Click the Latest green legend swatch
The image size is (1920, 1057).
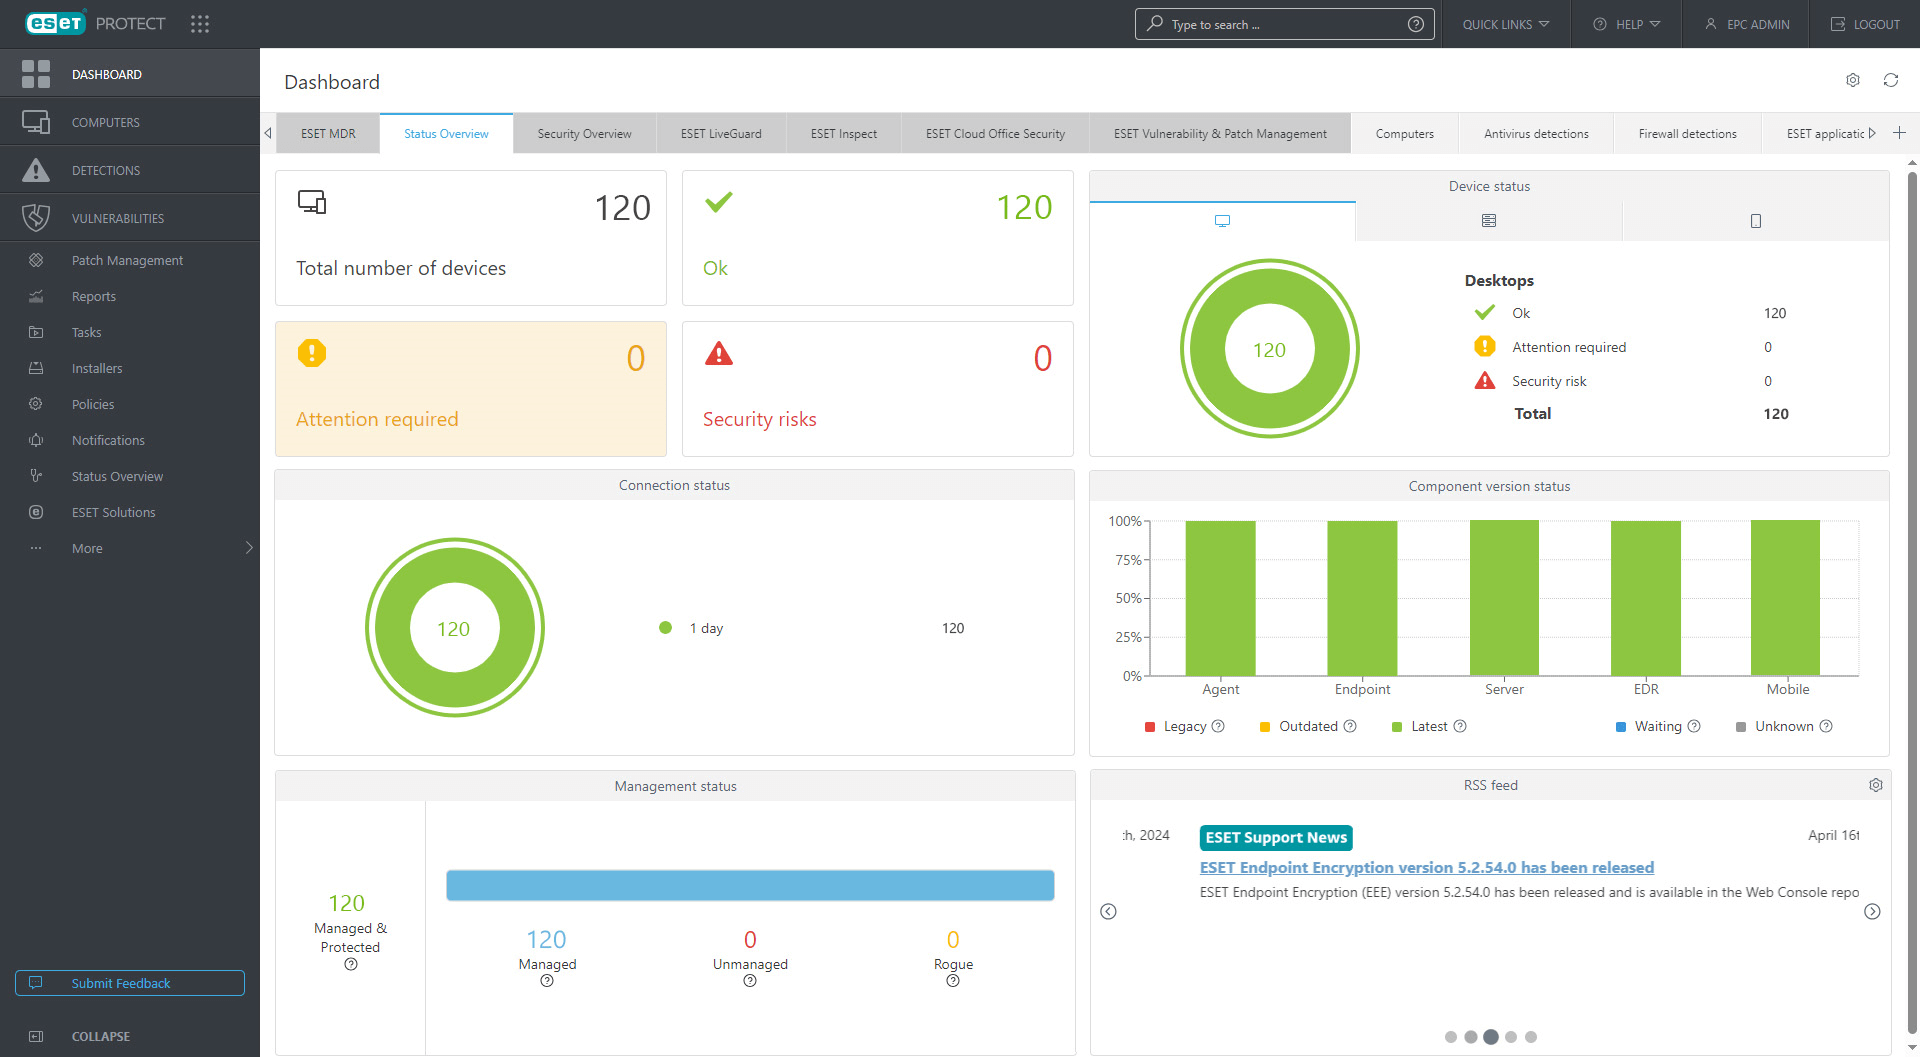(1397, 727)
